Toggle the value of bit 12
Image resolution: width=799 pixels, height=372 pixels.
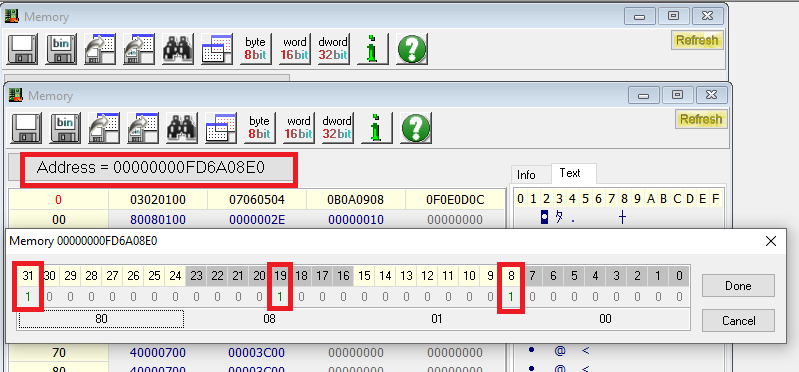coord(427,297)
